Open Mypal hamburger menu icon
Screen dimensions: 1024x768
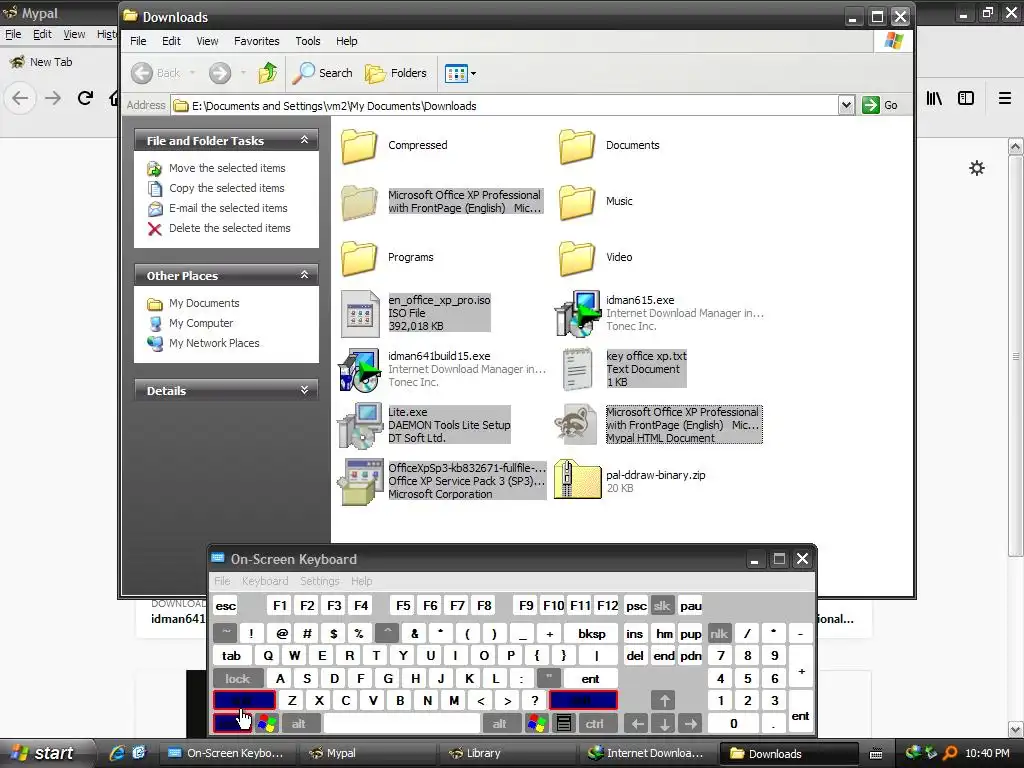(x=1004, y=98)
